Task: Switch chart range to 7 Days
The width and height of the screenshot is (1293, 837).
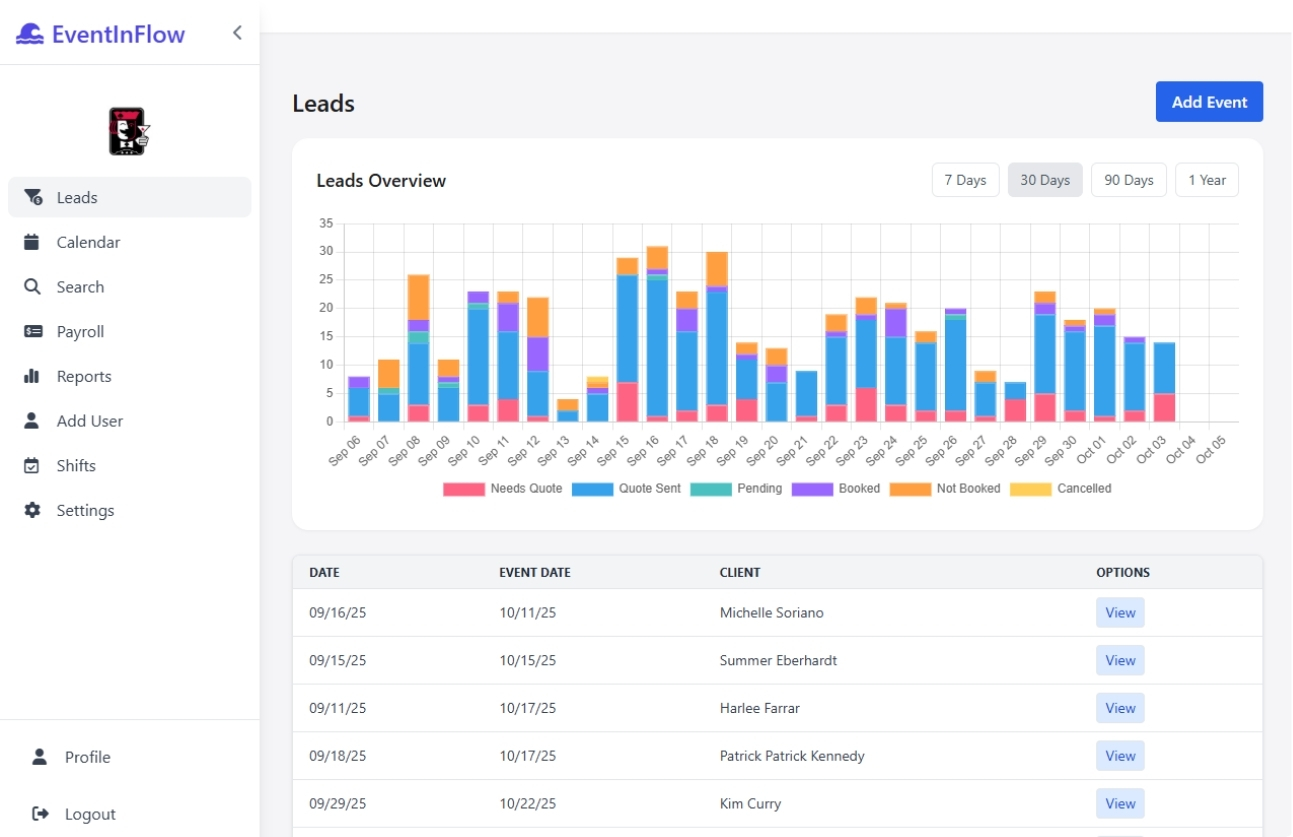Action: pos(965,180)
